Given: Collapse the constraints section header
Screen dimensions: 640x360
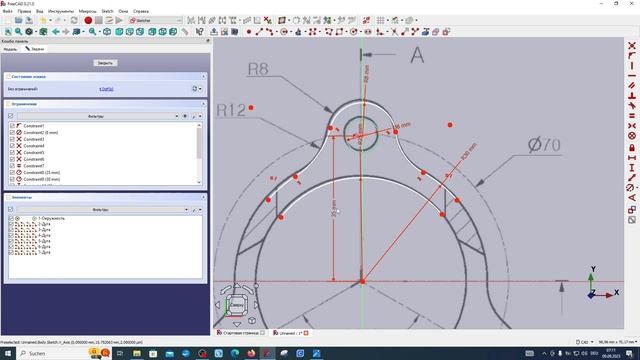Looking at the screenshot, I should (203, 104).
